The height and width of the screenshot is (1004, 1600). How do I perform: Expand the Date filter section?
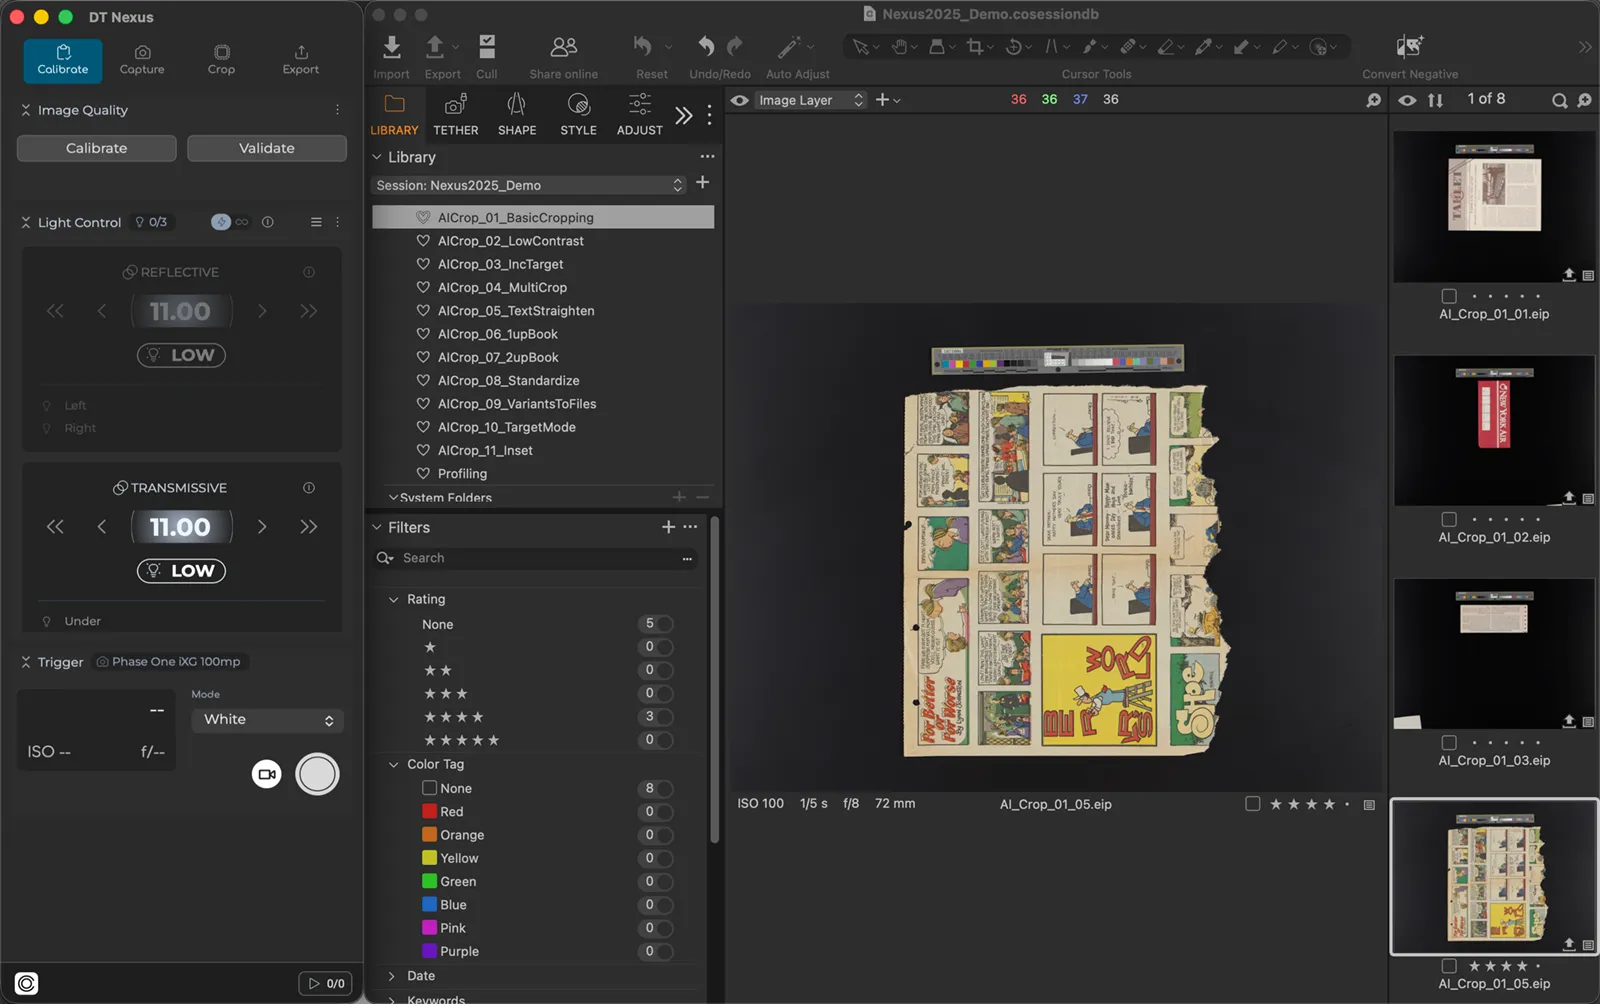tap(392, 976)
